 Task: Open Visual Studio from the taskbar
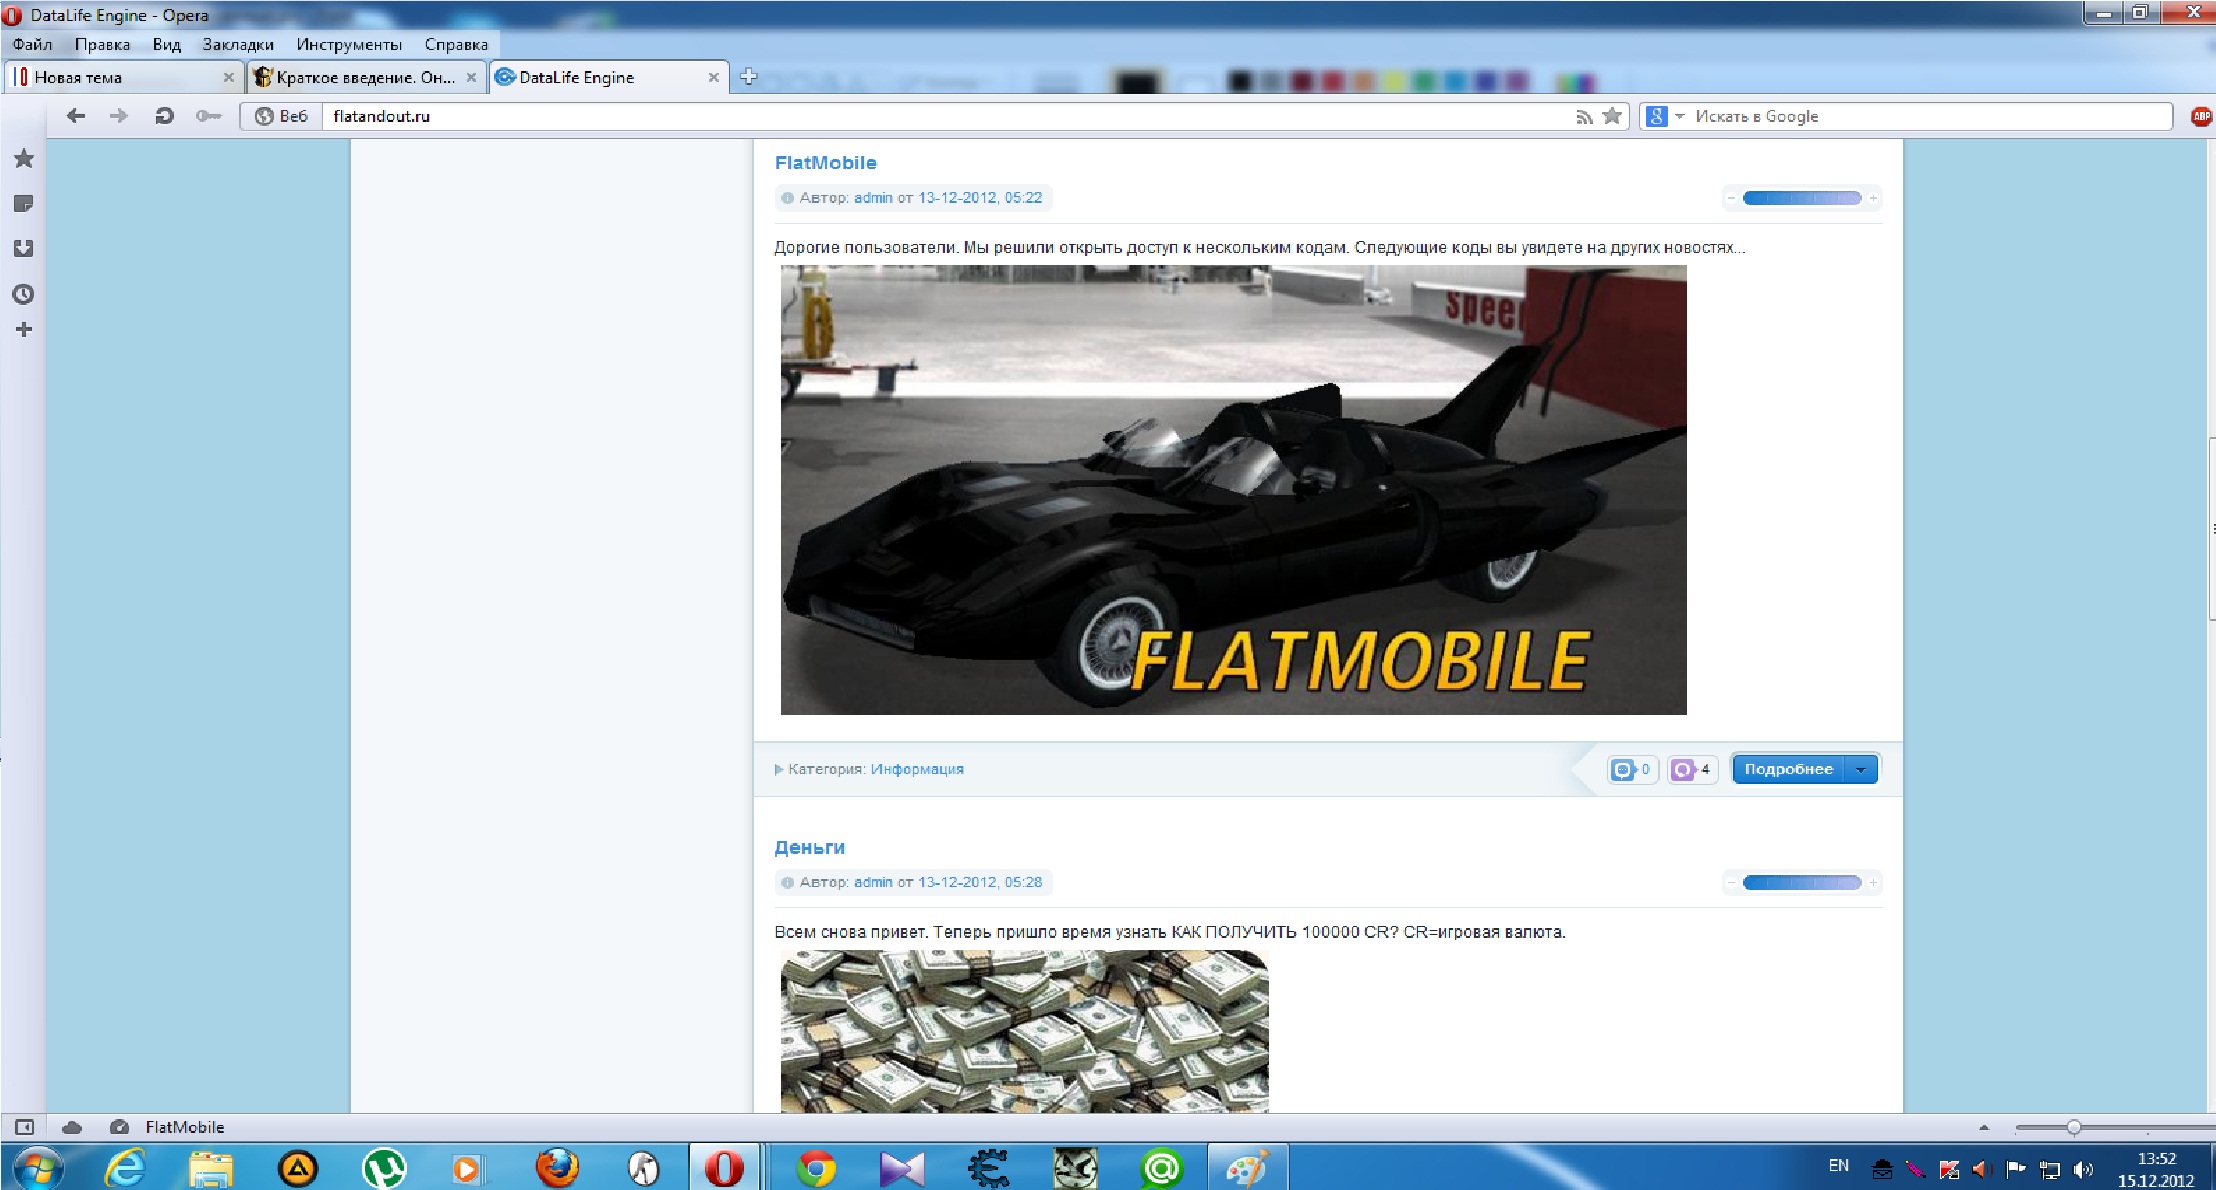902,1168
